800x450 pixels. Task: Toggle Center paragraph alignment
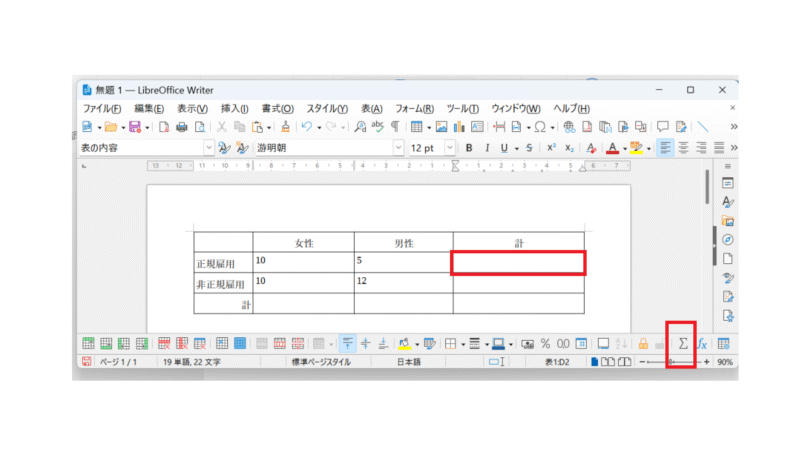click(683, 148)
